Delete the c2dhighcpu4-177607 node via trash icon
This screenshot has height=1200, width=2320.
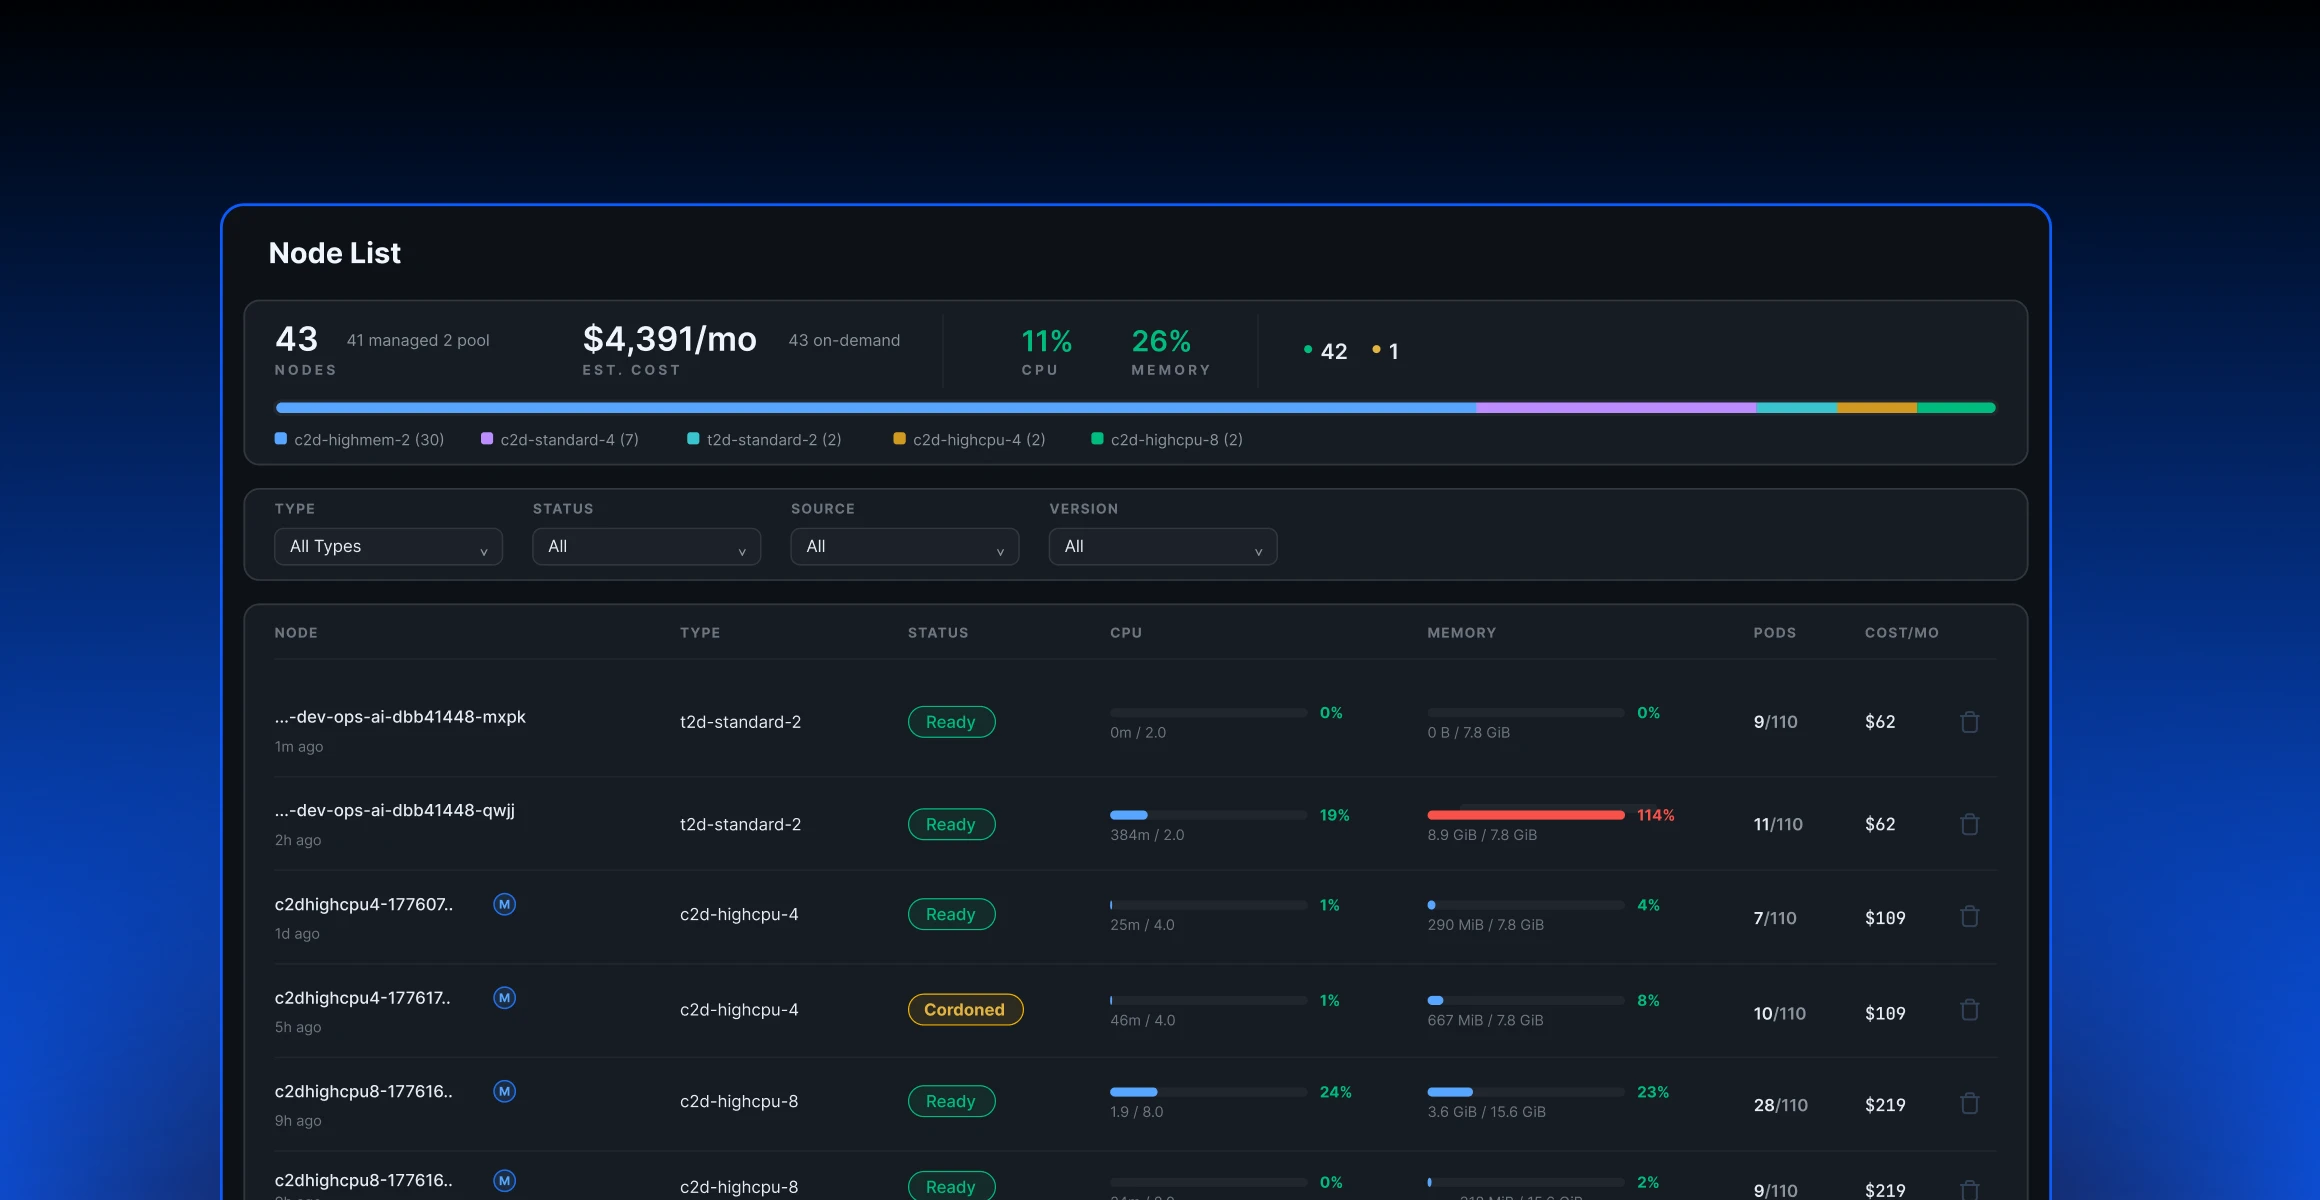[1969, 916]
